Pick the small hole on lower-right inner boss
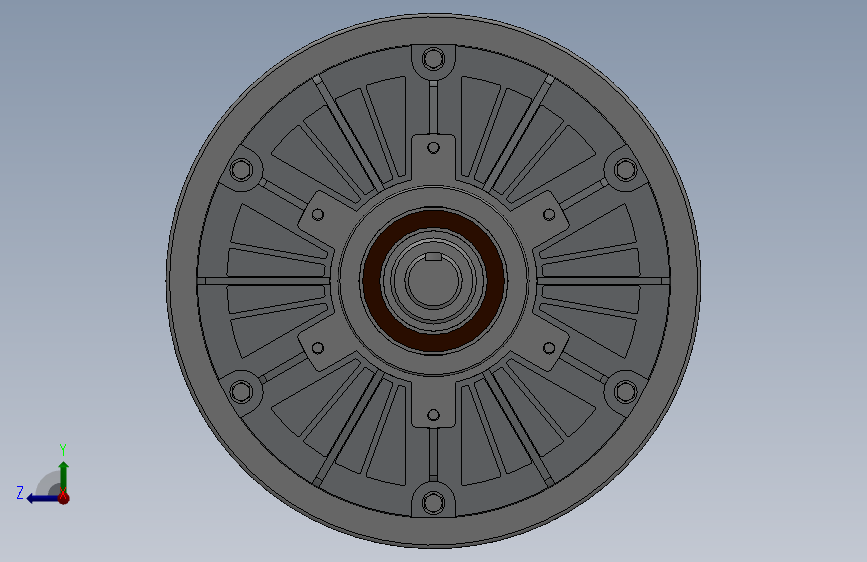Viewport: 867px width, 562px height. (x=549, y=347)
